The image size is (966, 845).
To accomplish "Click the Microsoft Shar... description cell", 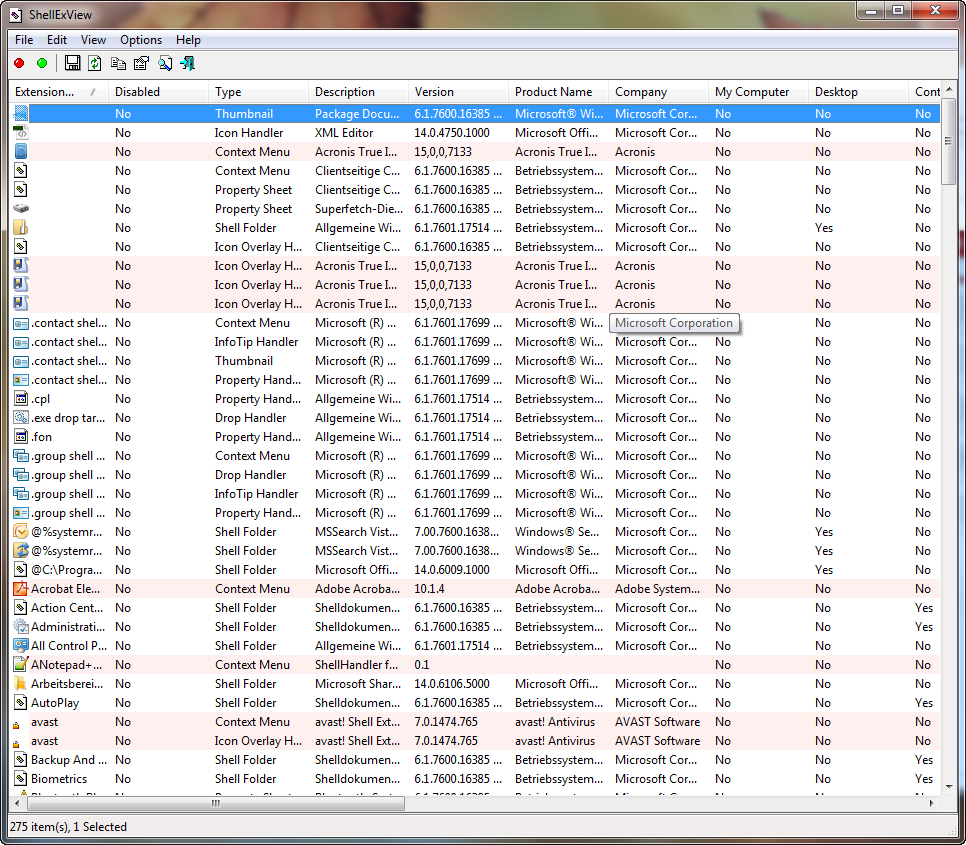I will point(357,684).
